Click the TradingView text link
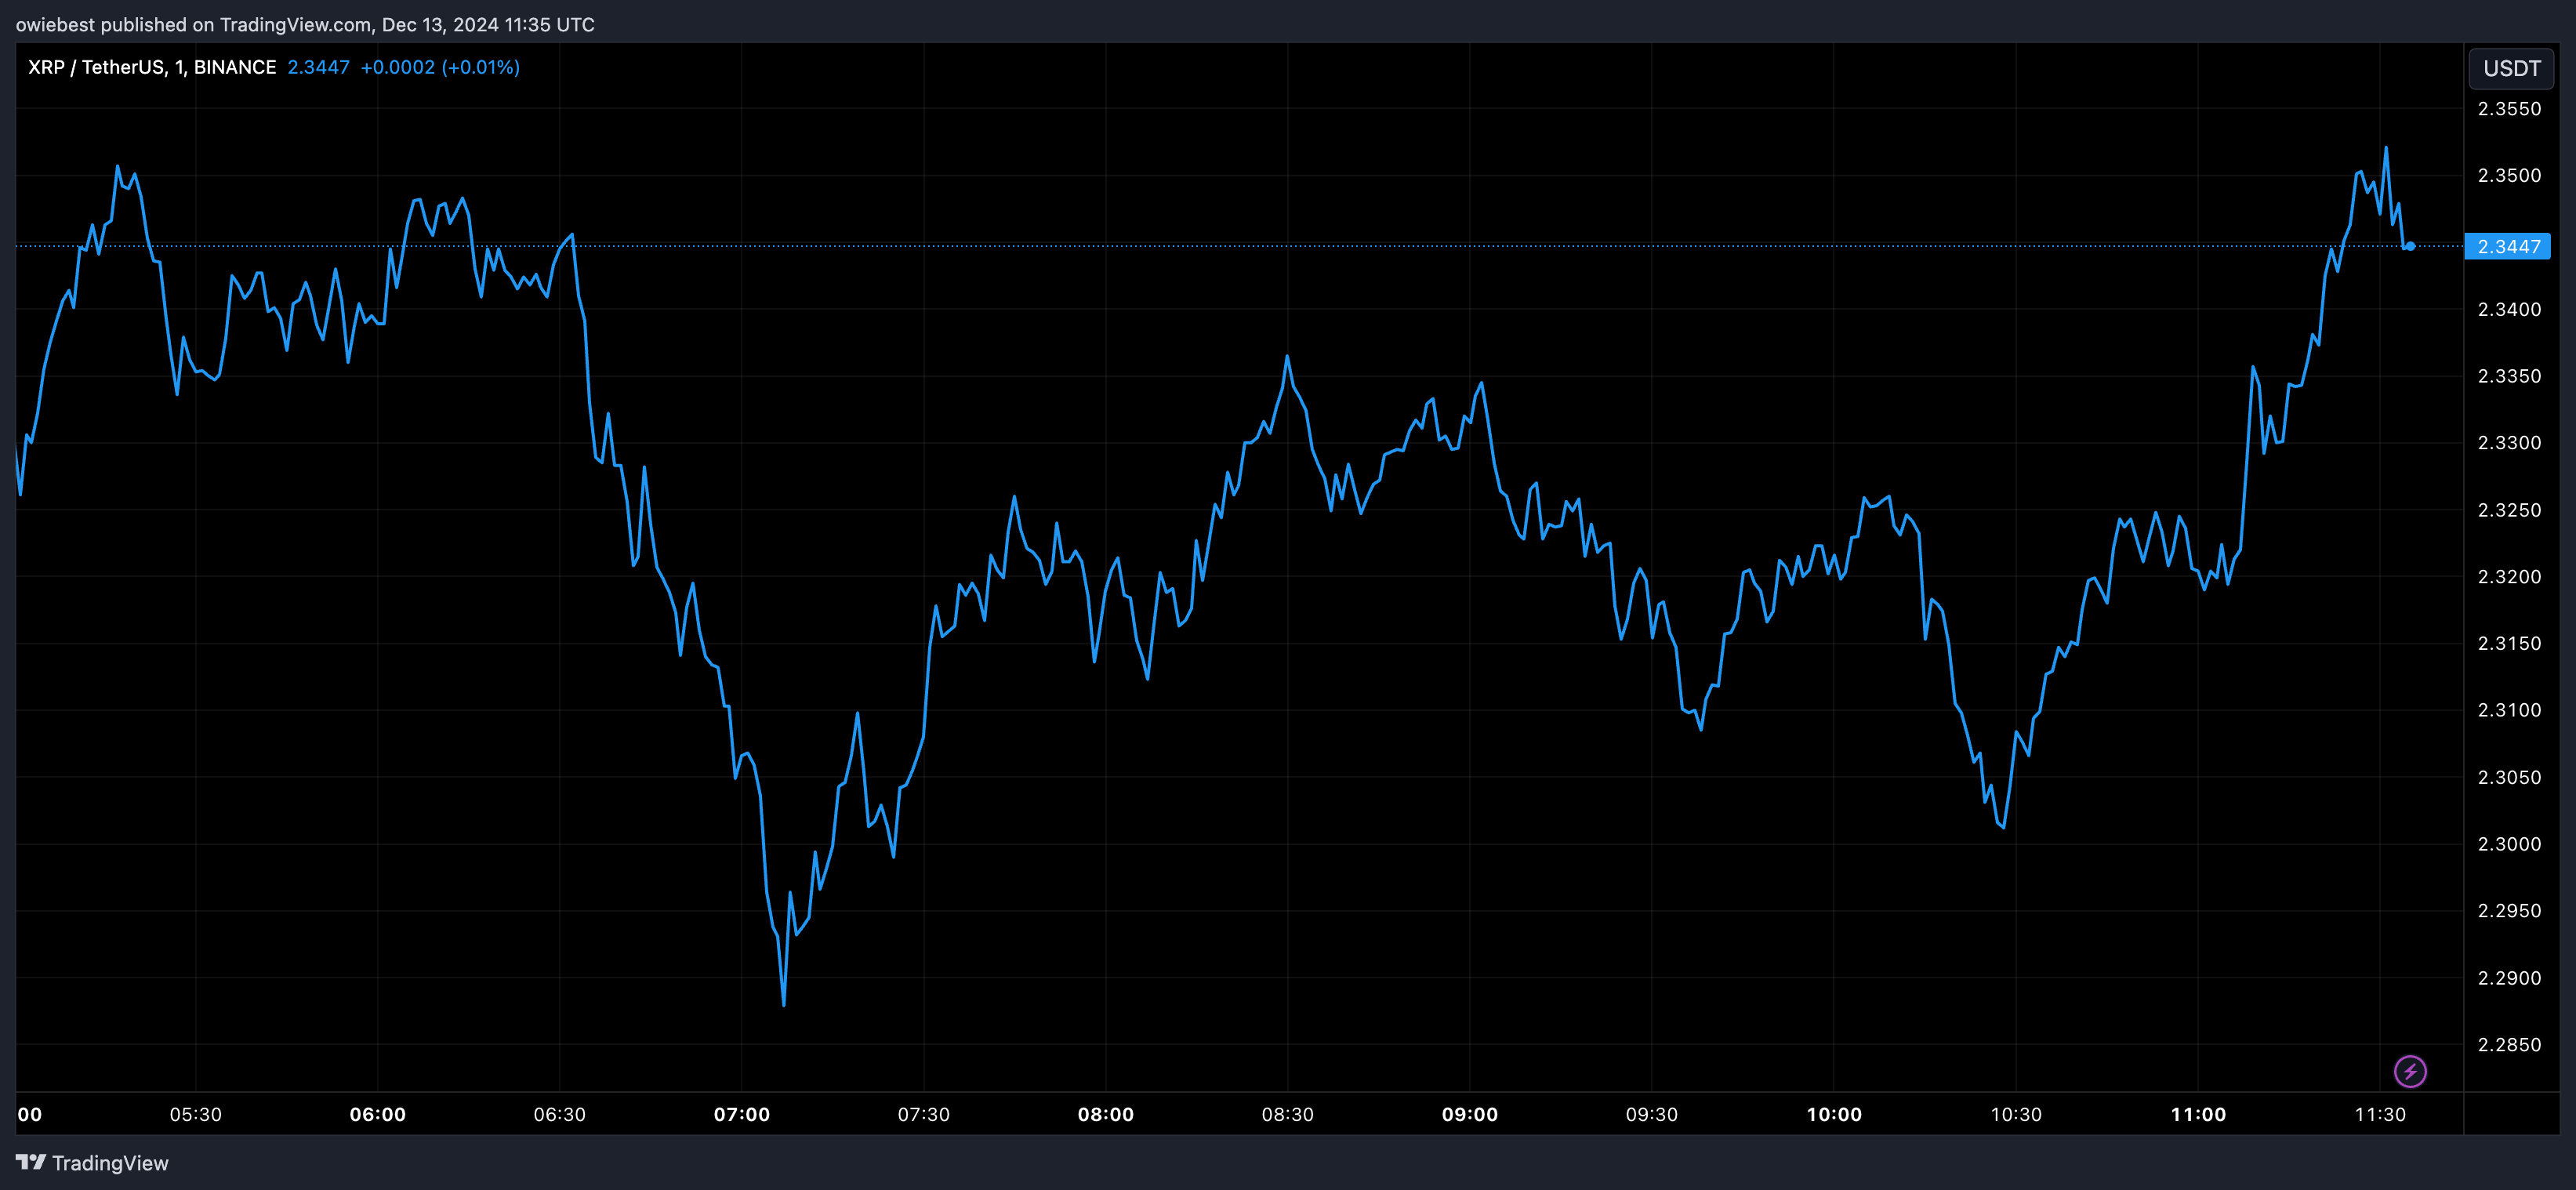 [110, 1163]
